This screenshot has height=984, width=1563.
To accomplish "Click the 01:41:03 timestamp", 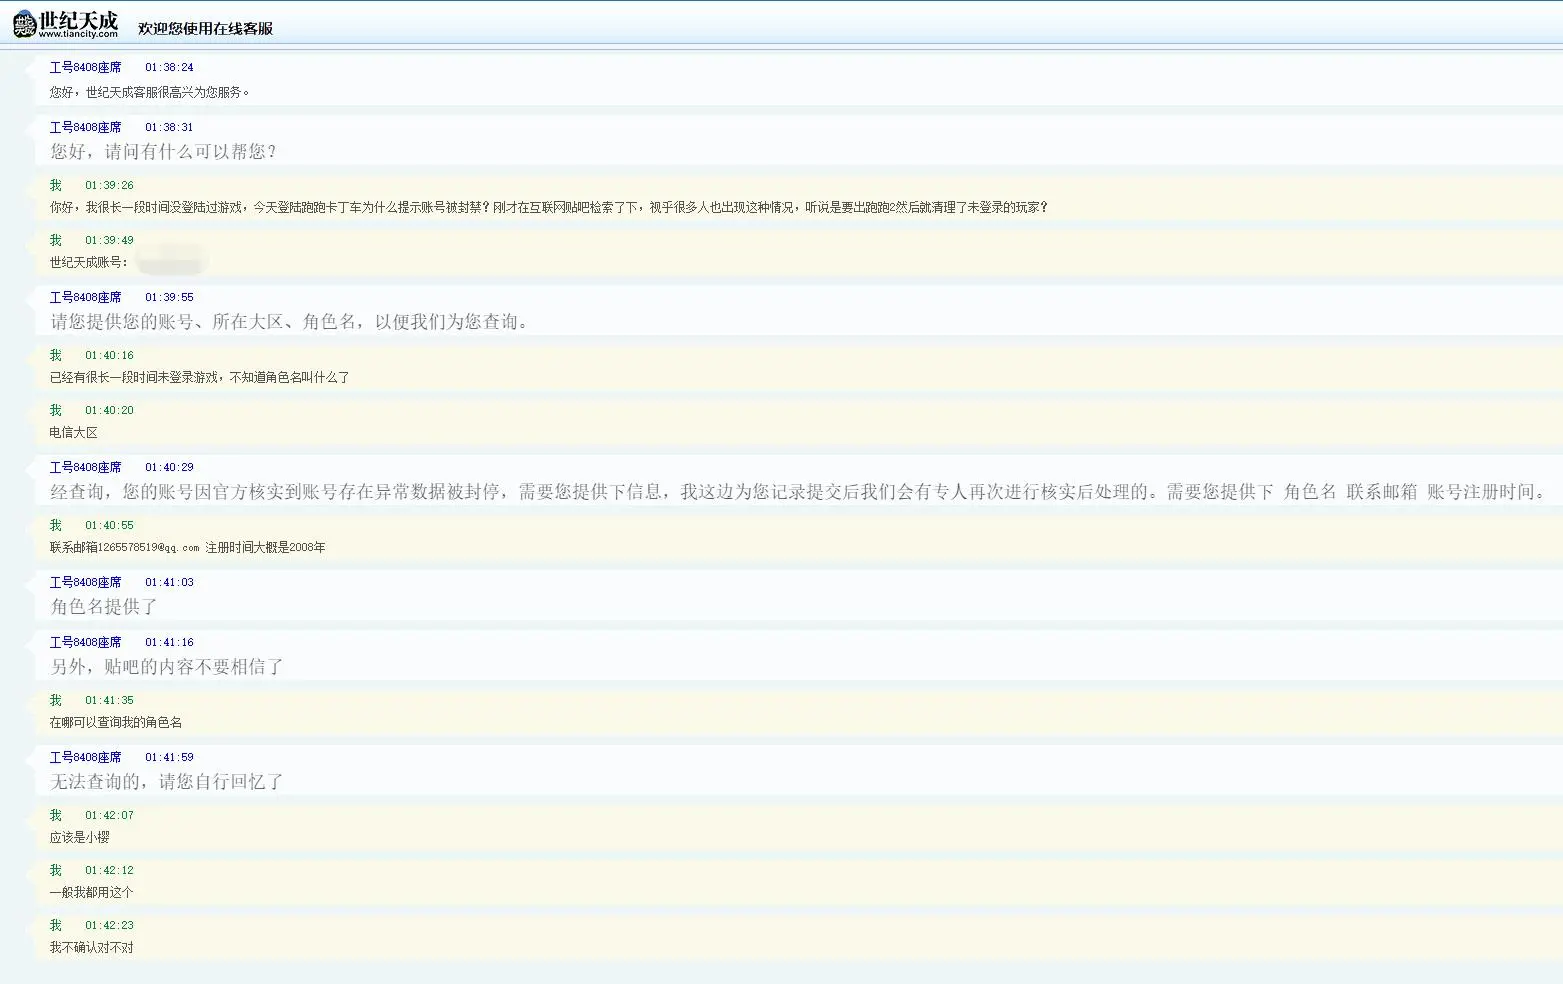I will coord(169,583).
